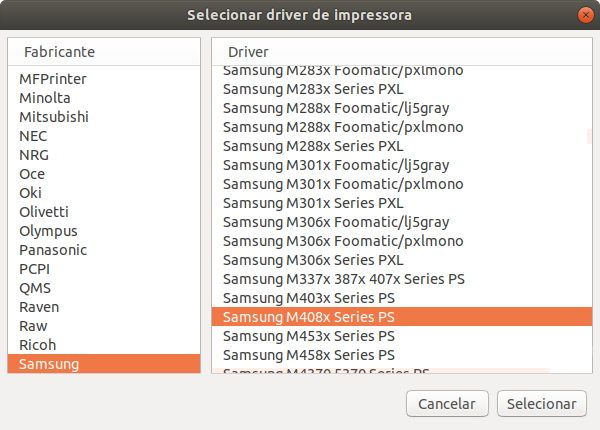Click the Cancelar button

coord(447,404)
